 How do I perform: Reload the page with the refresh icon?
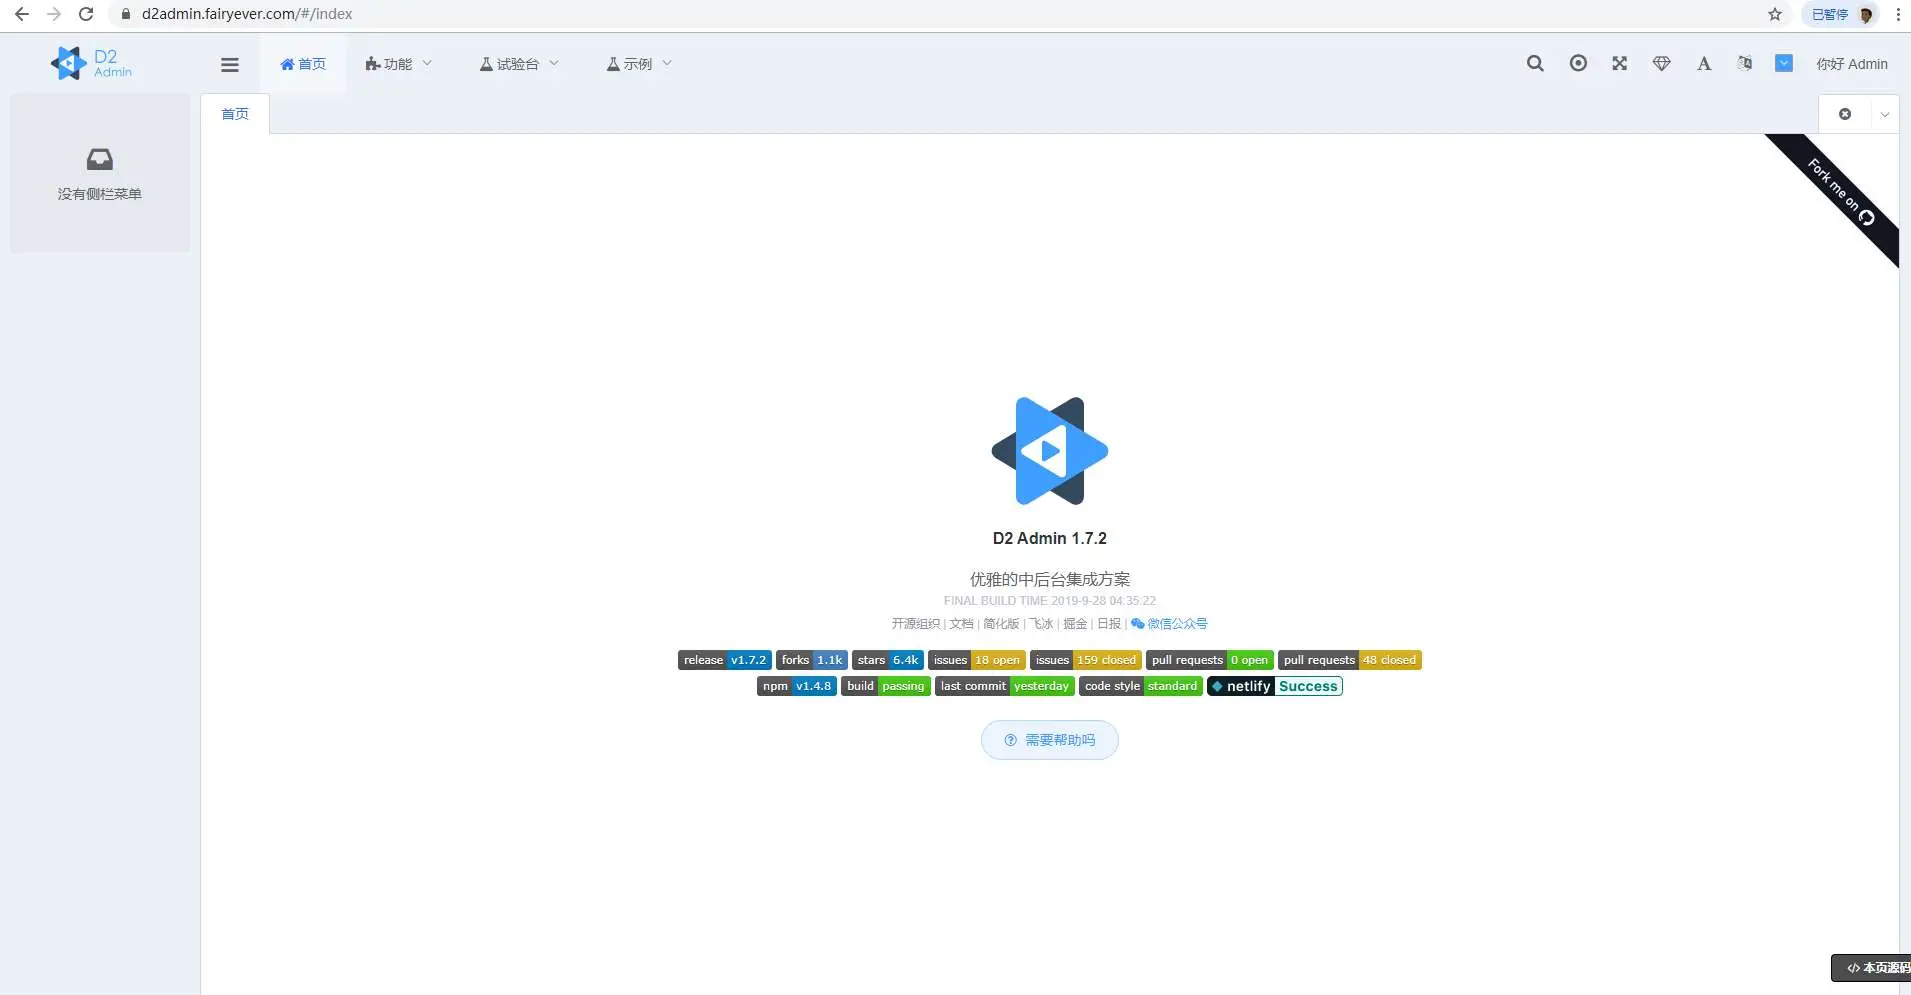click(x=86, y=14)
